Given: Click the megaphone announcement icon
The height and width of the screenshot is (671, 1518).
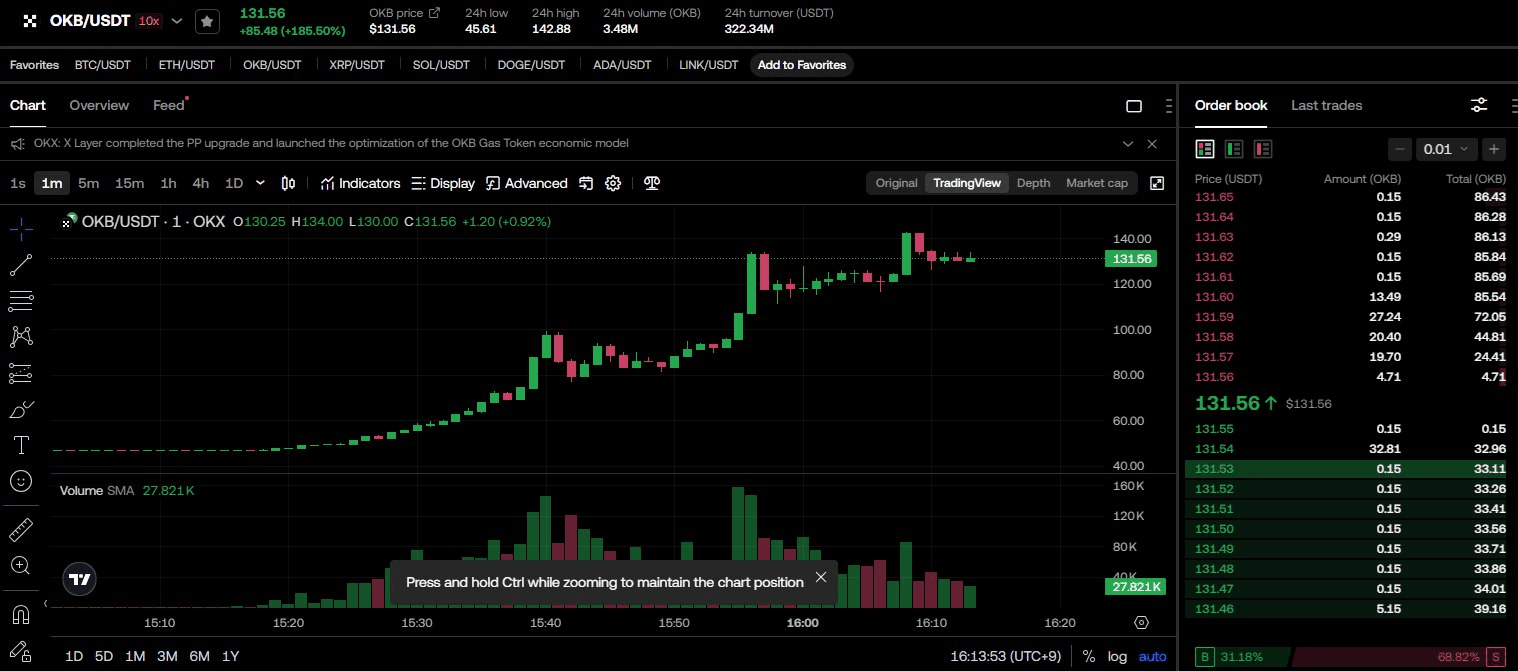Looking at the screenshot, I should pyautogui.click(x=18, y=144).
